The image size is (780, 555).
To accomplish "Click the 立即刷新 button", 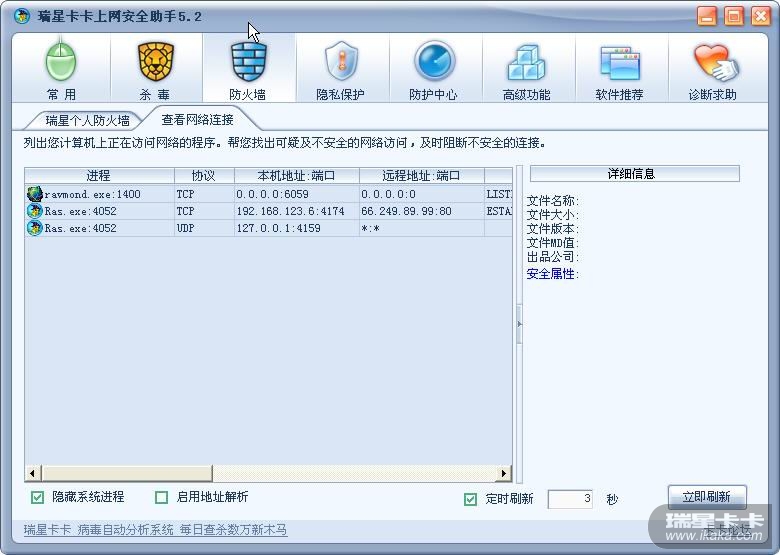I will (x=707, y=497).
